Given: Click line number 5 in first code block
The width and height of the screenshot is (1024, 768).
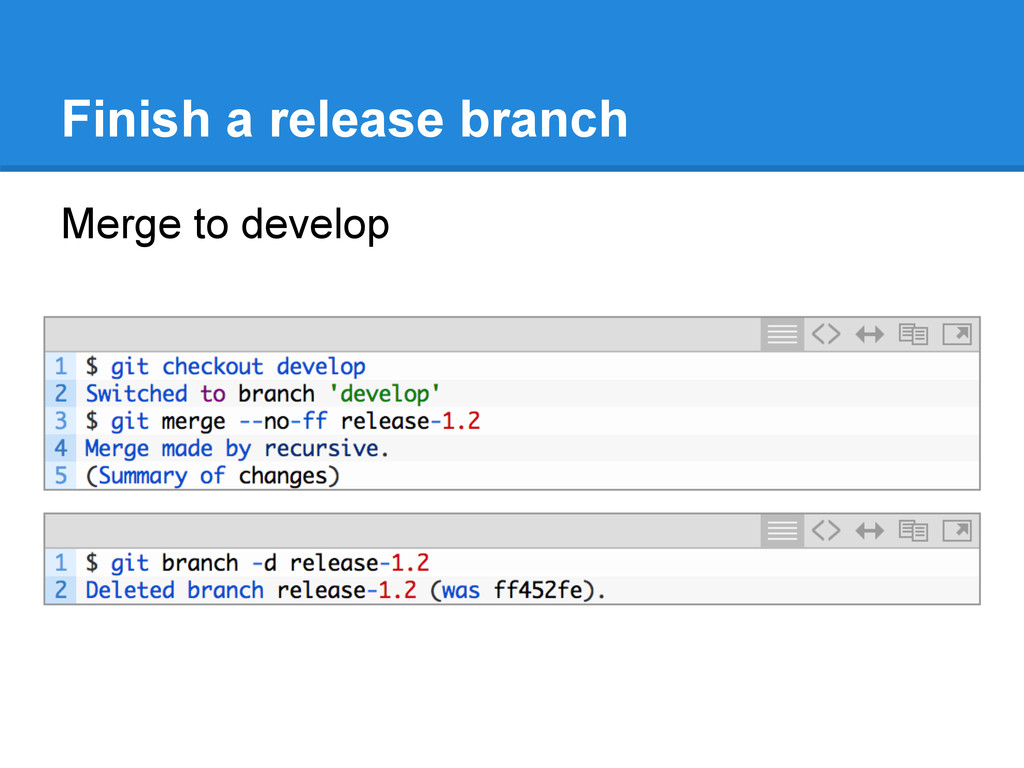Looking at the screenshot, I should point(61,476).
